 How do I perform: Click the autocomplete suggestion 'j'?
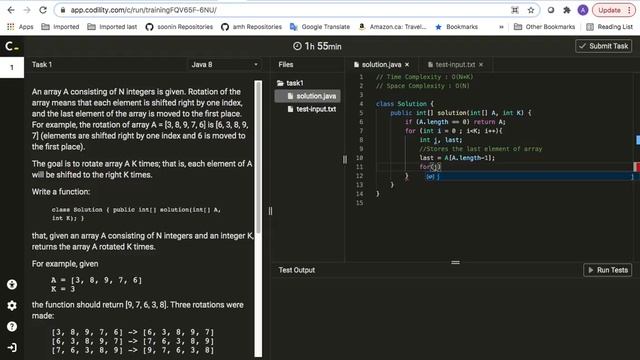click(529, 176)
